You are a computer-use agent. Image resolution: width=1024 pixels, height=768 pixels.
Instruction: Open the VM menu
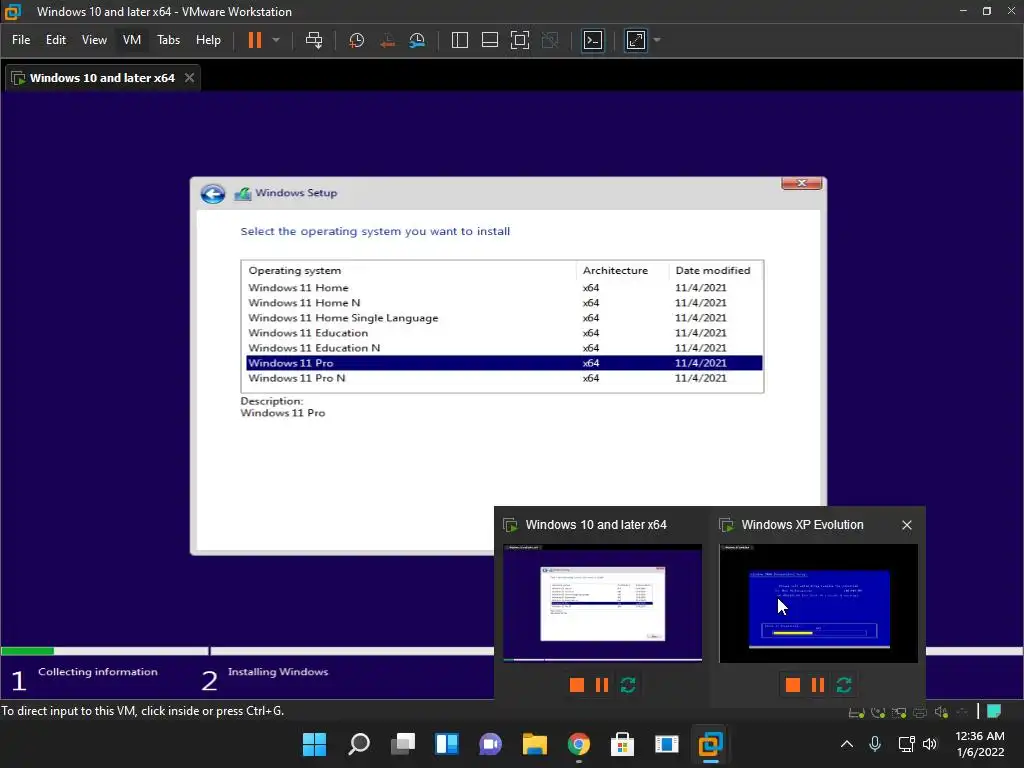pyautogui.click(x=132, y=40)
